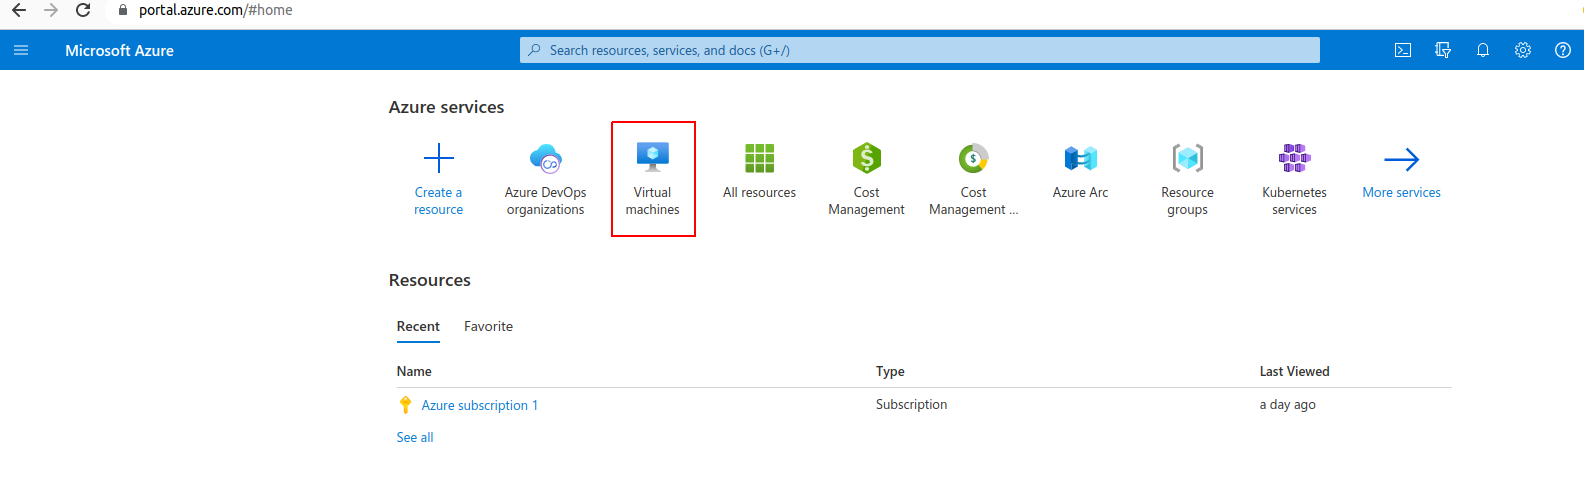This screenshot has height=484, width=1584.
Task: Click the Name column header
Action: tap(414, 371)
